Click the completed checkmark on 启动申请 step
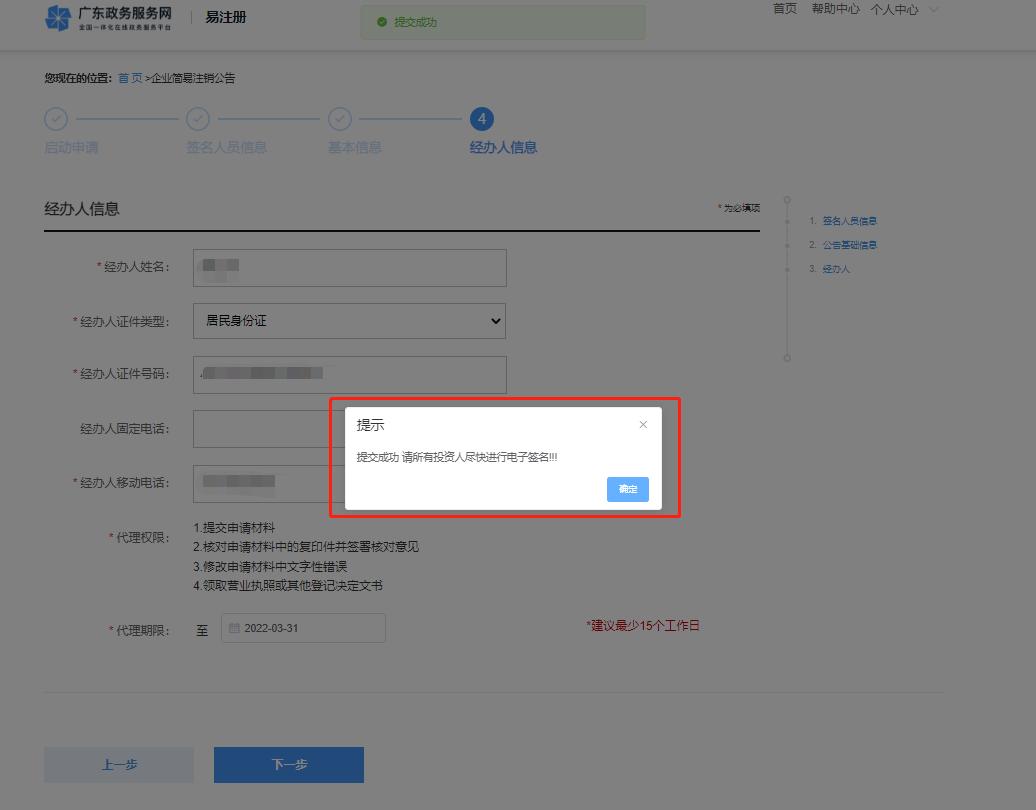 point(56,118)
